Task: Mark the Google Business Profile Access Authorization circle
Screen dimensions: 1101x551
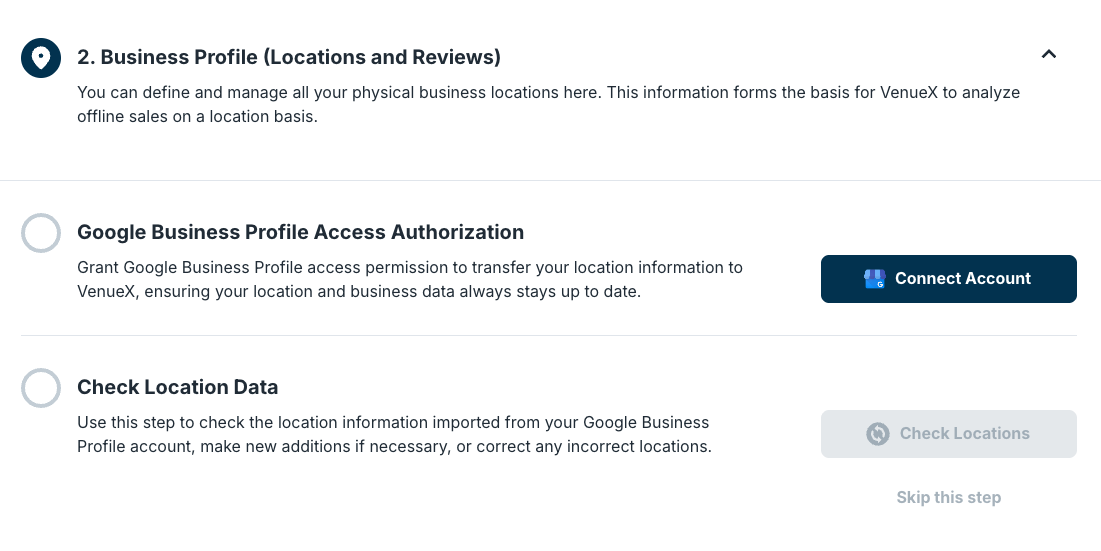Action: [x=41, y=232]
